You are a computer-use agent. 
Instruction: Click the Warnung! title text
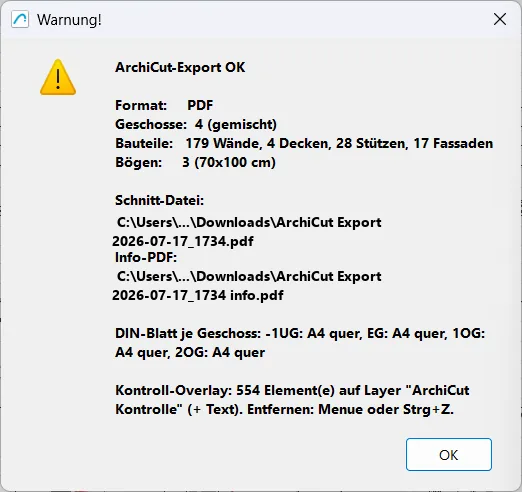click(x=69, y=20)
